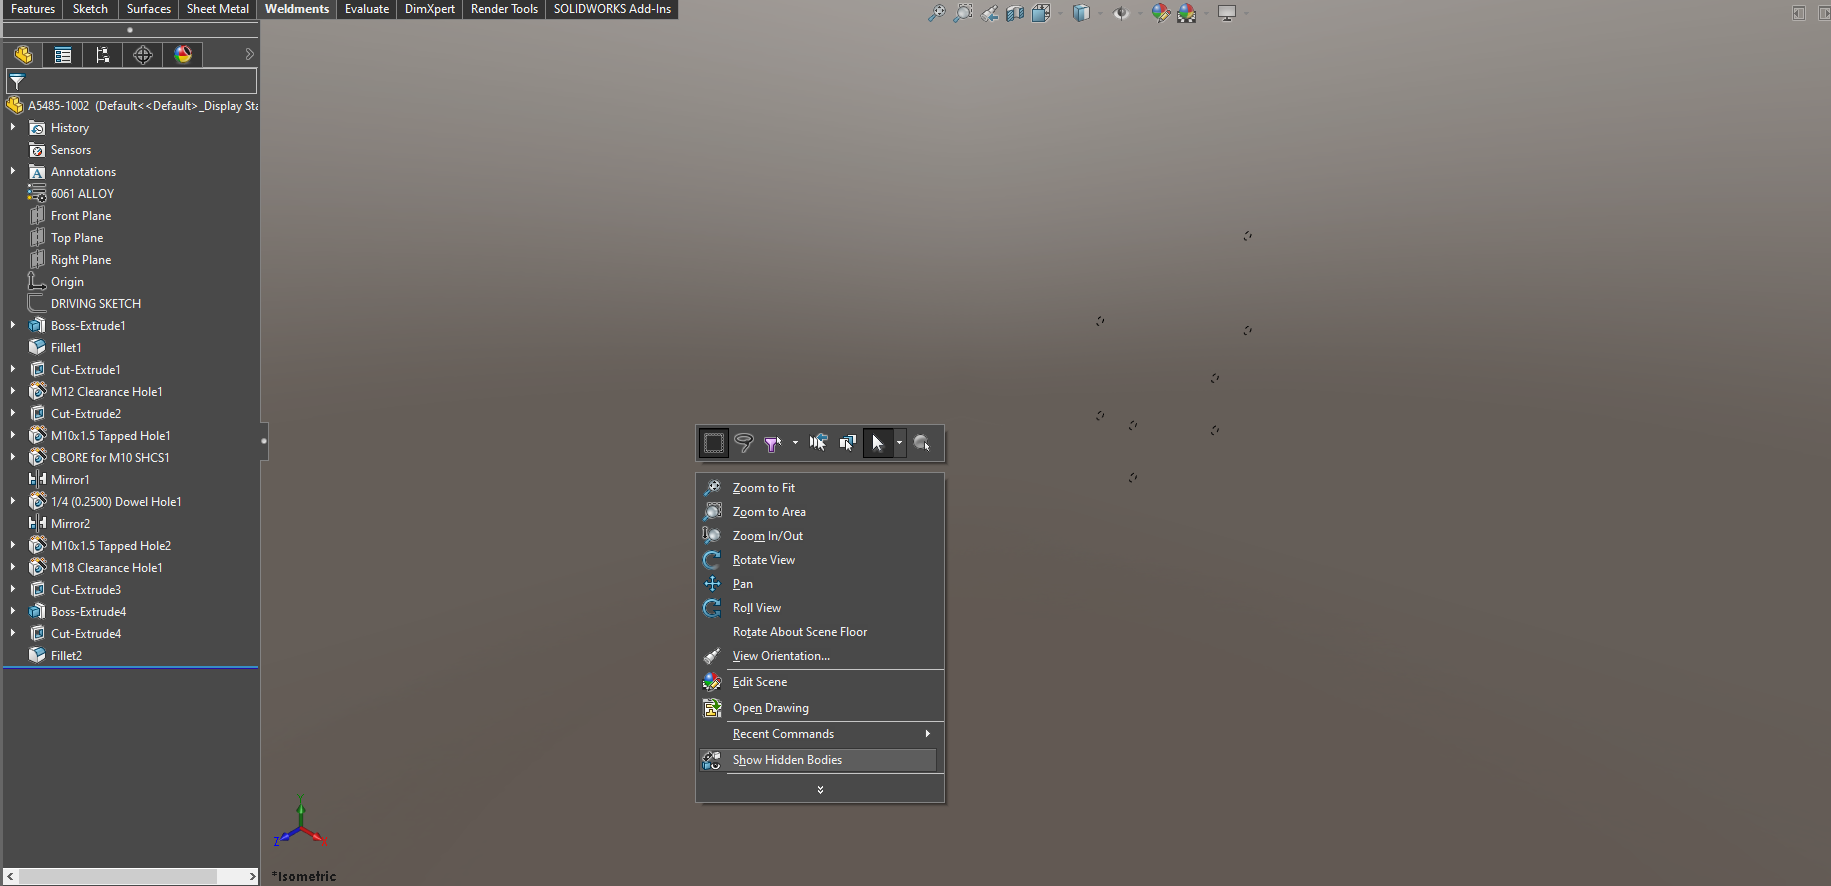Select the Mirror1 feature
This screenshot has width=1831, height=886.
point(70,479)
